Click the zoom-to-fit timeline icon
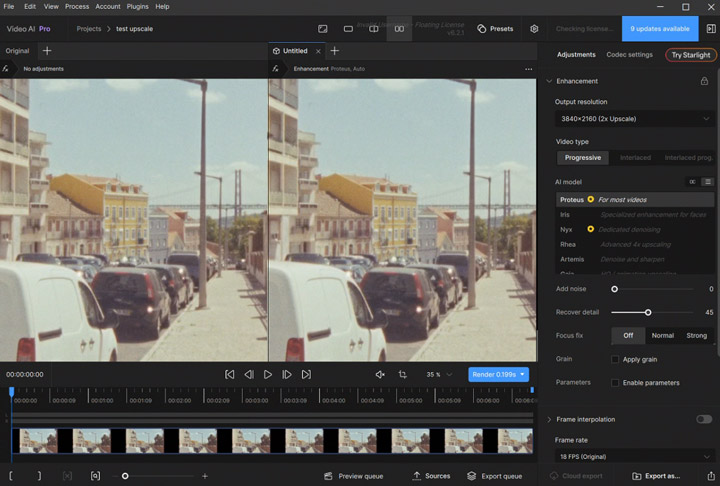The image size is (720, 486). [95, 476]
